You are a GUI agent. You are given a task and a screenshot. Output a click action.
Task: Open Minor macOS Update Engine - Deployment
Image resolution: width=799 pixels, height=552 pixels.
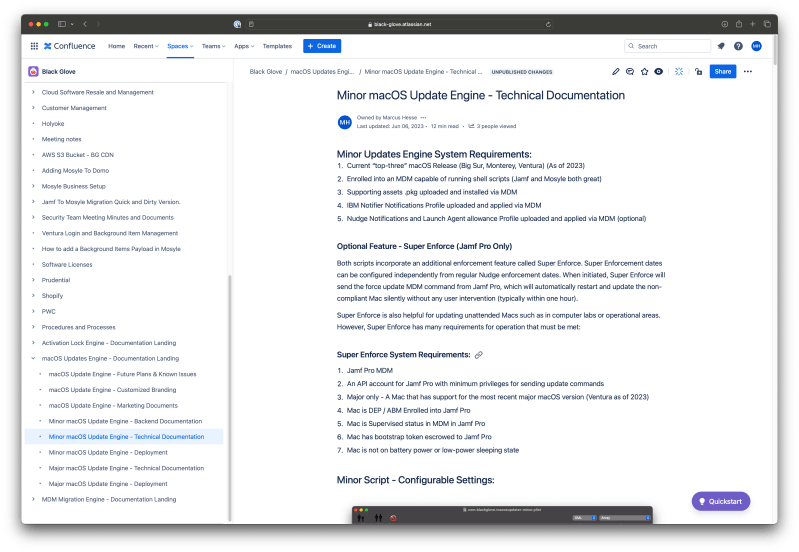point(108,453)
